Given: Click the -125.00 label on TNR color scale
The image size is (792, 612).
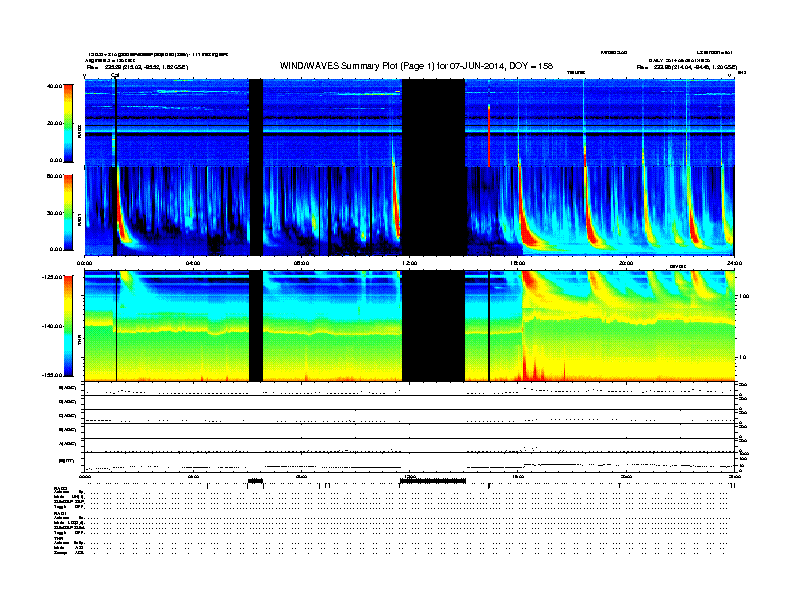Looking at the screenshot, I should [x=53, y=277].
